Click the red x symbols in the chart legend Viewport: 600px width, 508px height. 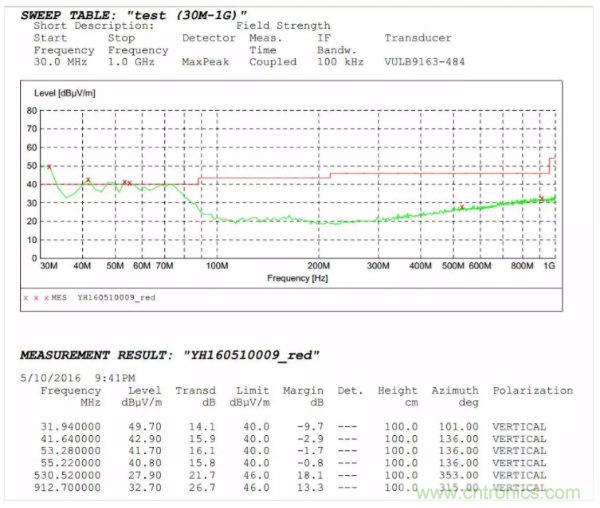tap(36, 297)
